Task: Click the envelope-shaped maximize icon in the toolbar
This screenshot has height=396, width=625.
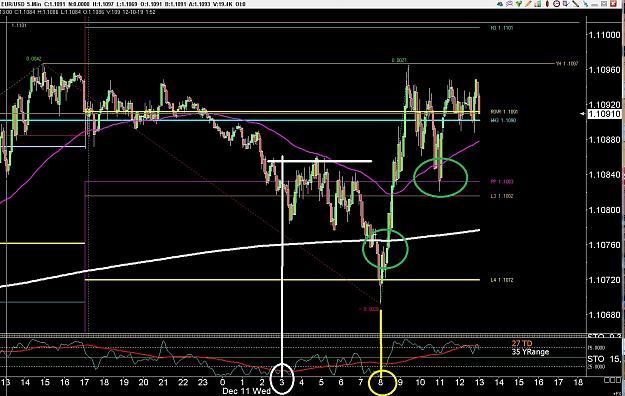Action: click(x=604, y=4)
